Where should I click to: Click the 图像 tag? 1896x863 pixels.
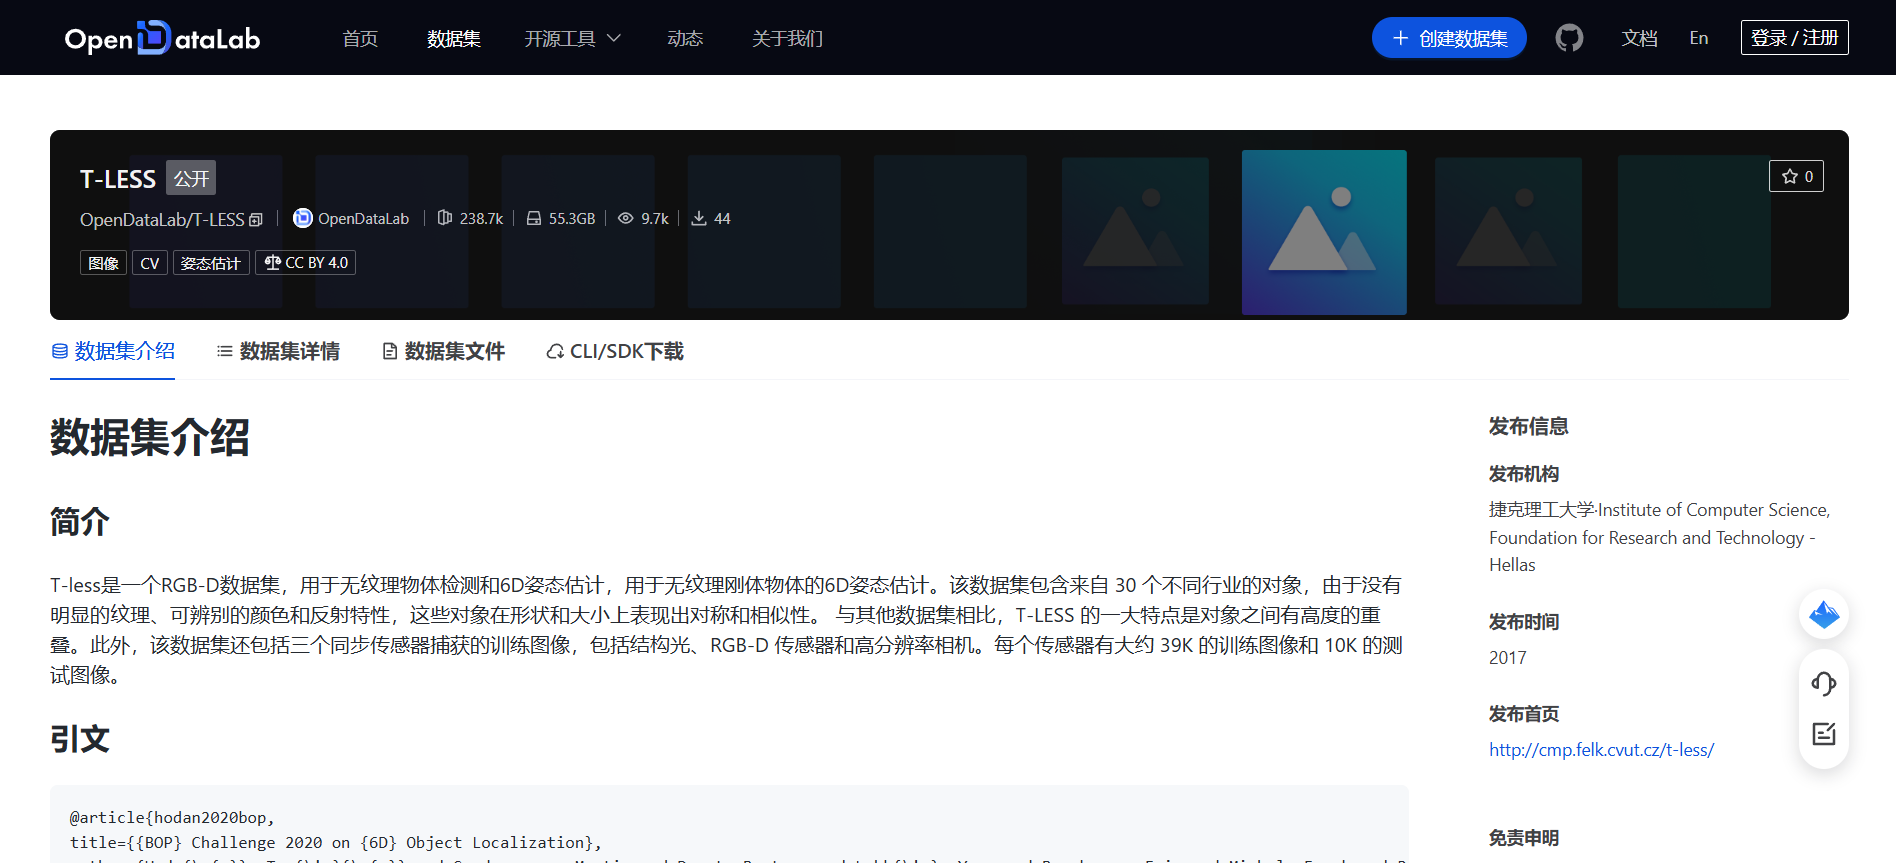(x=103, y=263)
